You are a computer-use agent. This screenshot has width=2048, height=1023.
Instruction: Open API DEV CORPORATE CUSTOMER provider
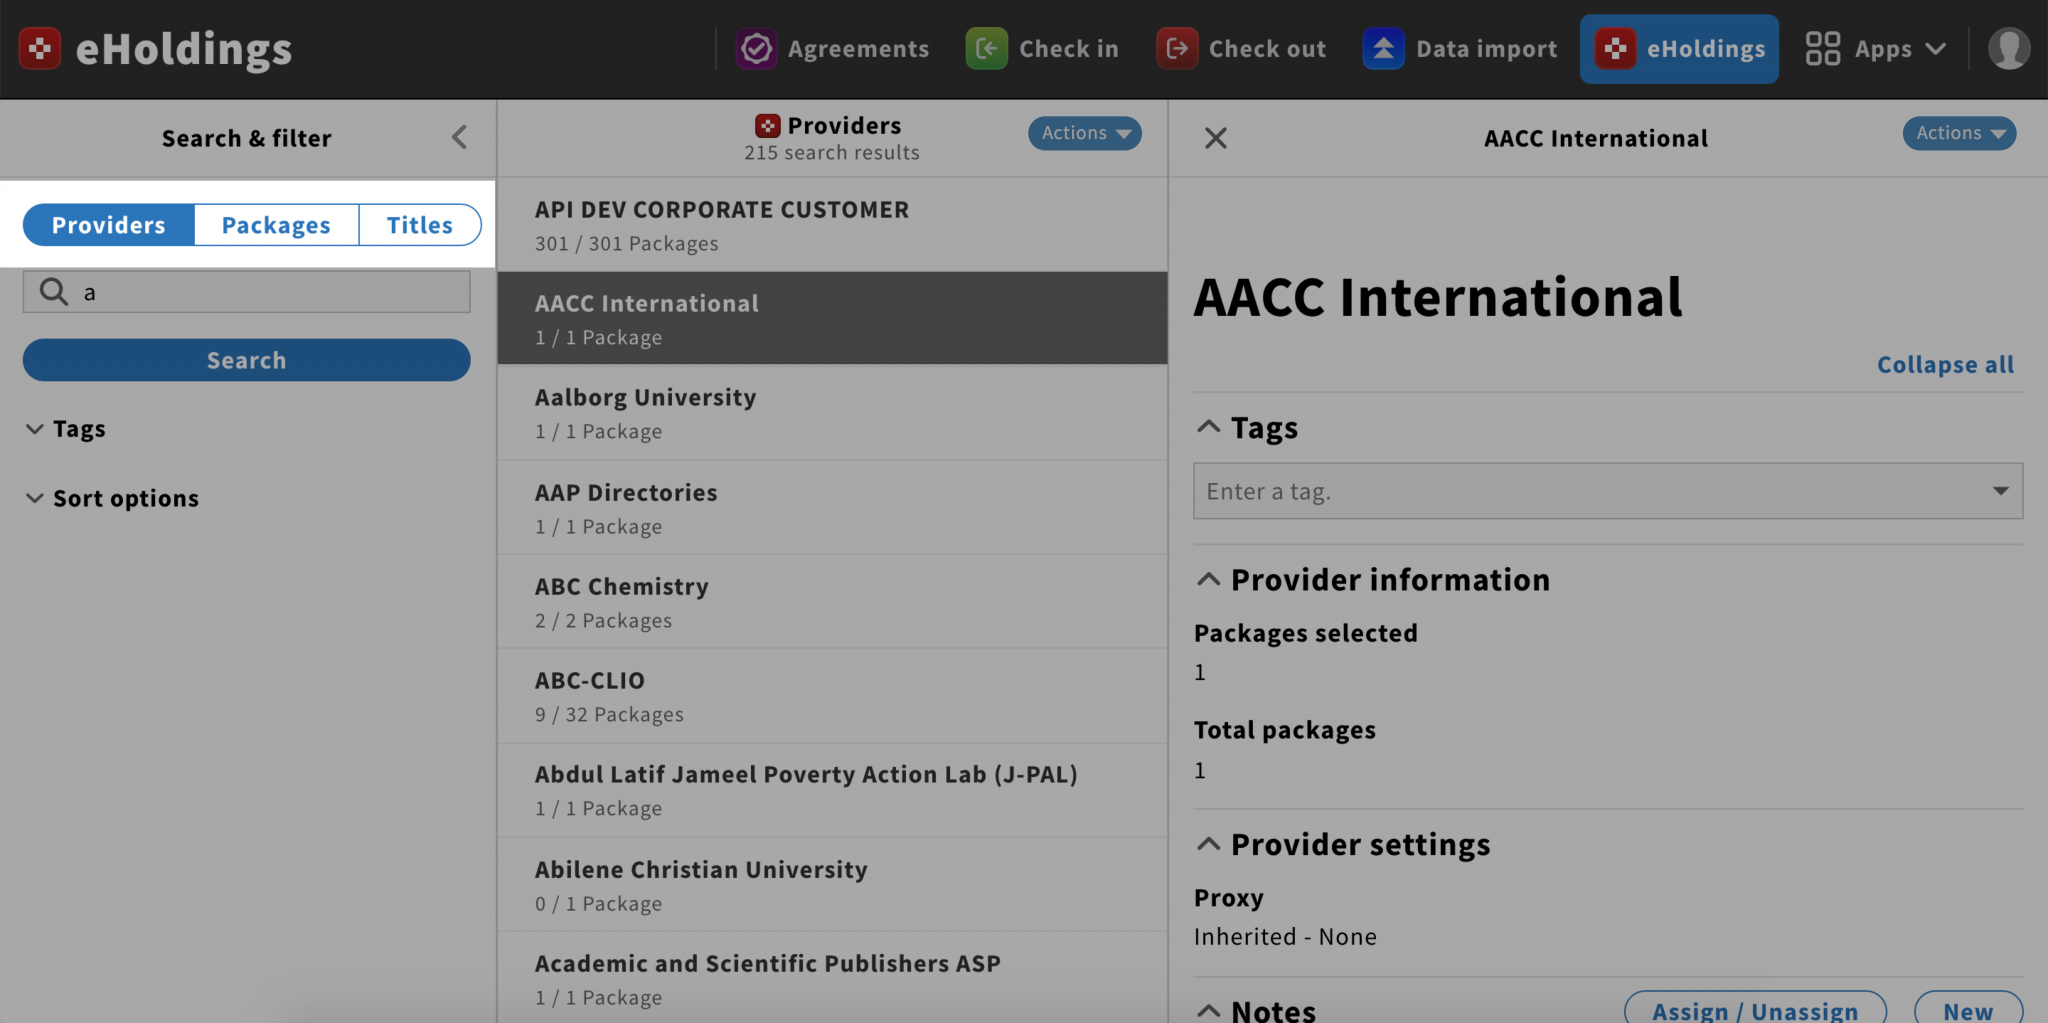[x=832, y=225]
